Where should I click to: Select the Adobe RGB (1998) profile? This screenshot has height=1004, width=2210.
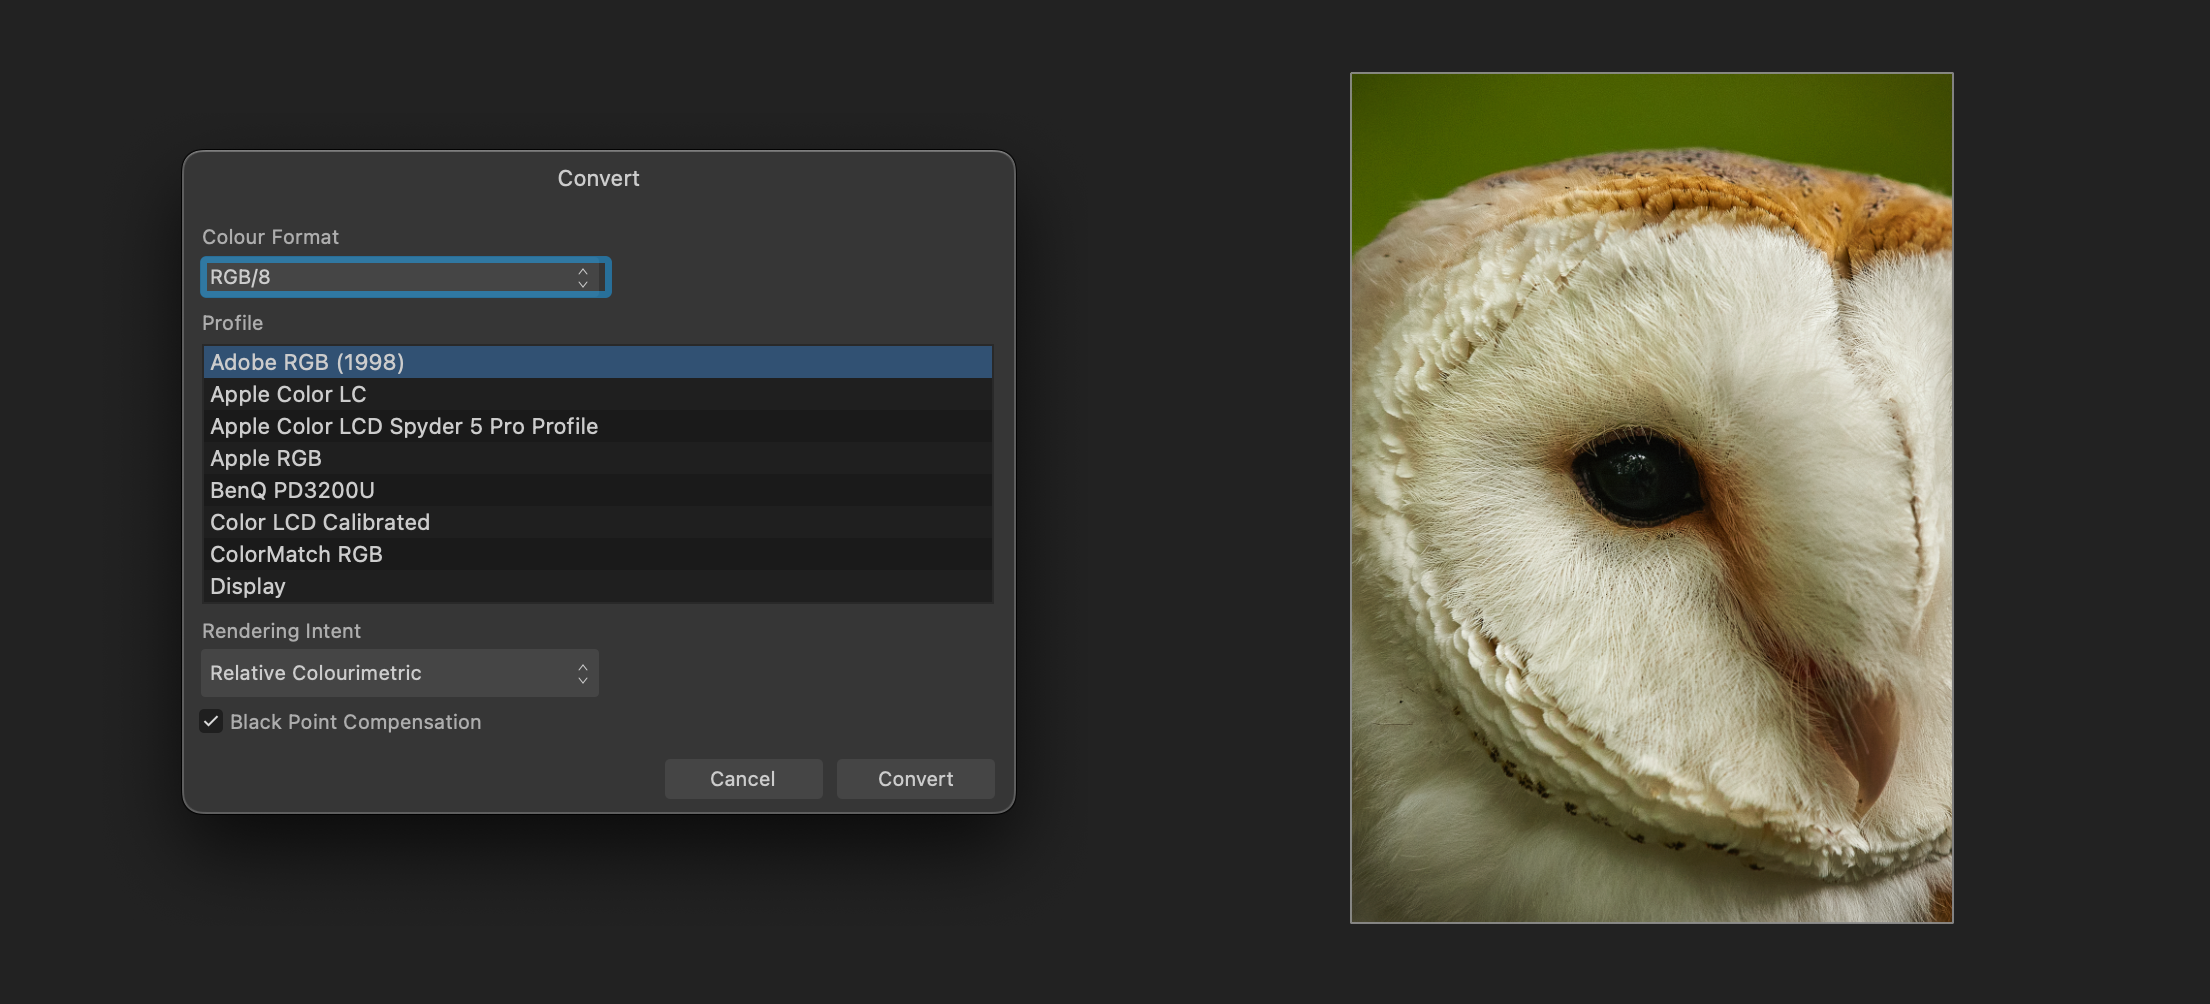click(598, 362)
